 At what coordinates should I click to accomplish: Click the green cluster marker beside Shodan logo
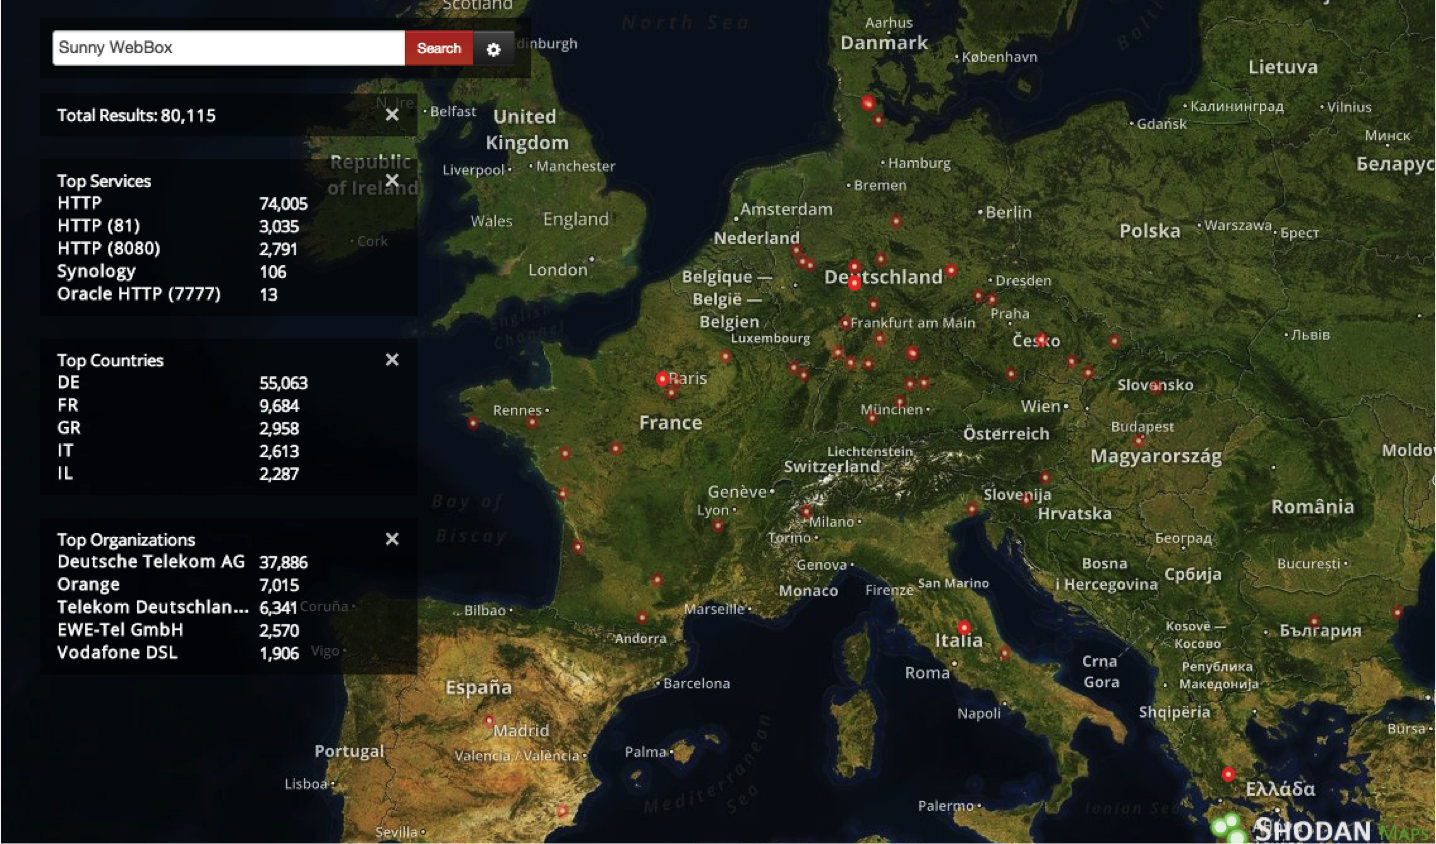pyautogui.click(x=1226, y=826)
